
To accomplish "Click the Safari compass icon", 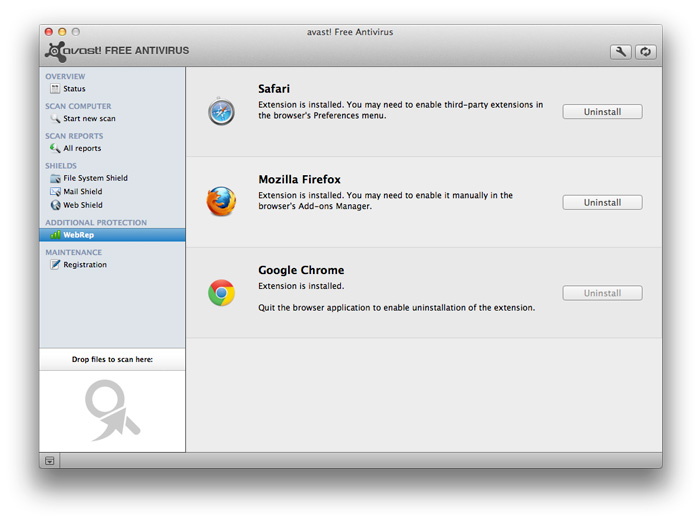I will [221, 112].
